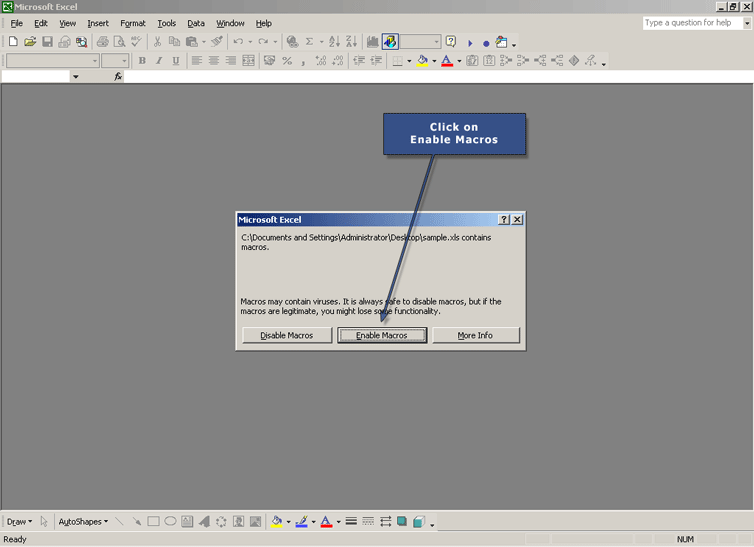The image size is (754, 547).
Task: Toggle Italic formatting
Action: 159,61
